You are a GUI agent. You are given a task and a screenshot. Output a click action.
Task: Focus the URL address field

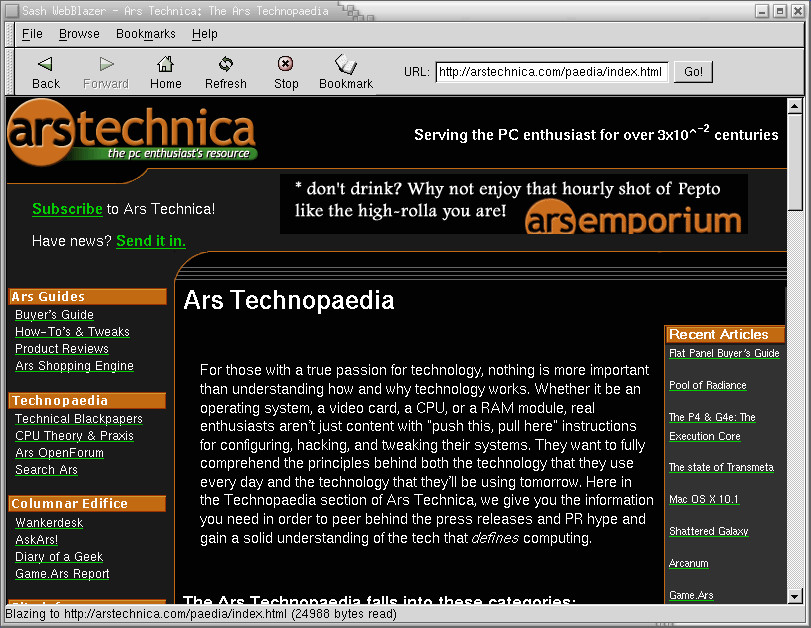(x=551, y=72)
